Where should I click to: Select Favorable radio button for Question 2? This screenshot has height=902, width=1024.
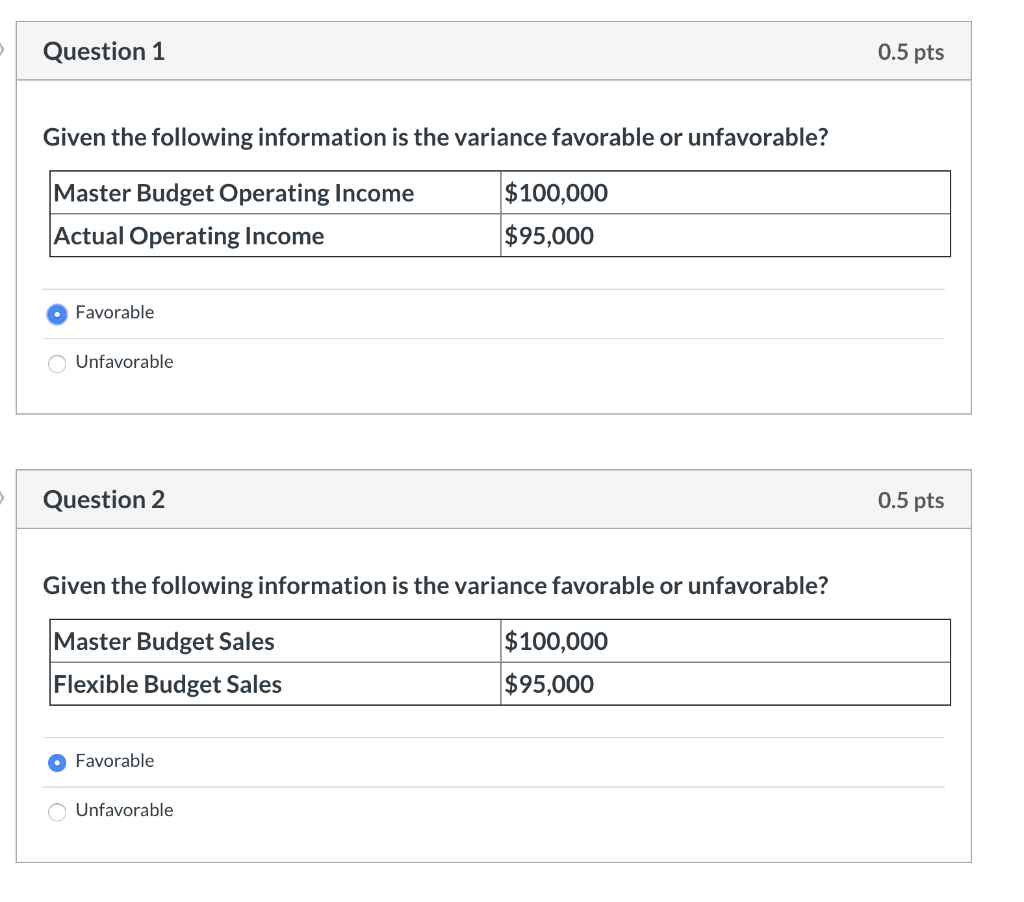[59, 762]
